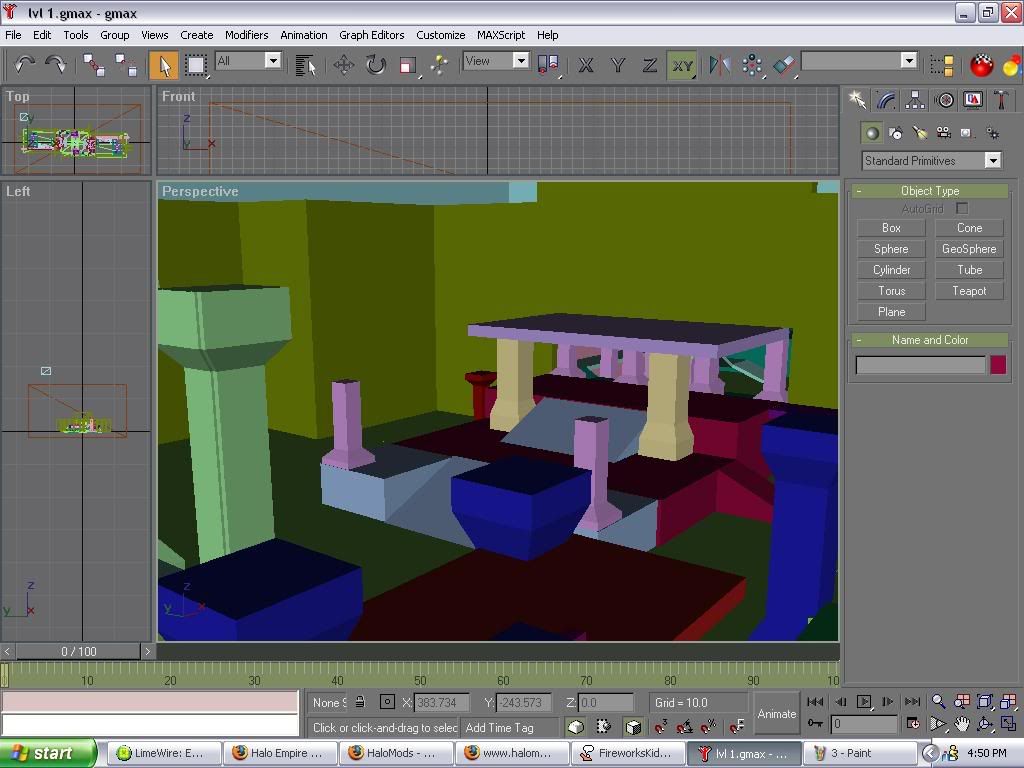Click the Box primitive button

[891, 228]
